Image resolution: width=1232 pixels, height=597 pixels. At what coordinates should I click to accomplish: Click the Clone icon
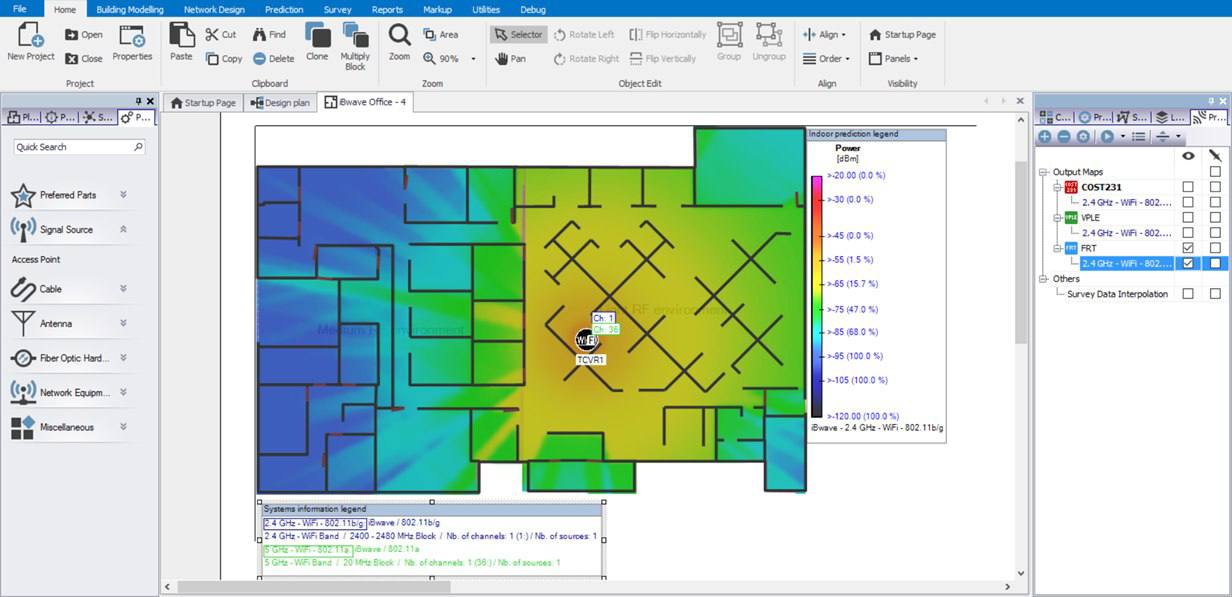coord(317,37)
